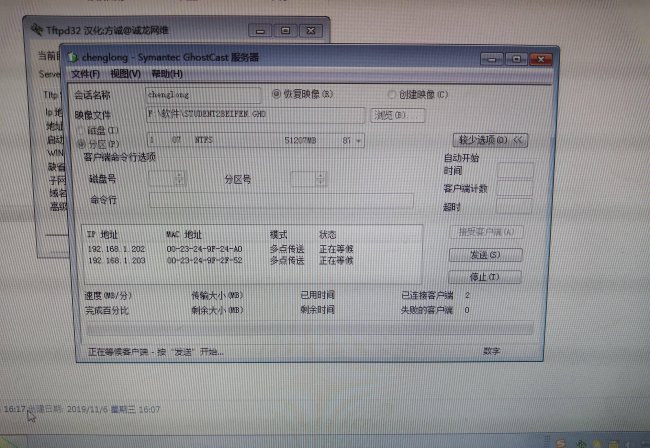650x448 pixels.
Task: Click the 命令行 input field
Action: (x=281, y=201)
